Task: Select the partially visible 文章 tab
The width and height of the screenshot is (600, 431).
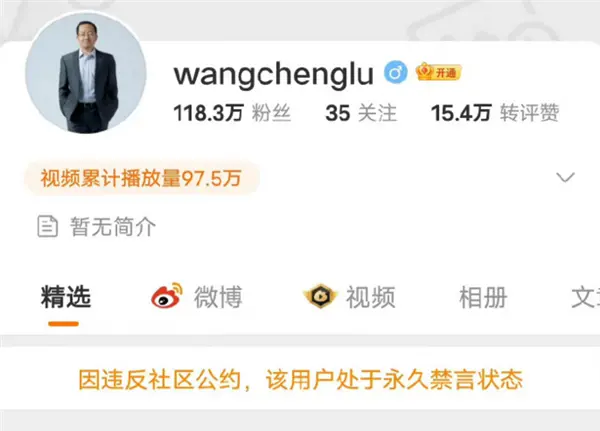Action: (585, 297)
